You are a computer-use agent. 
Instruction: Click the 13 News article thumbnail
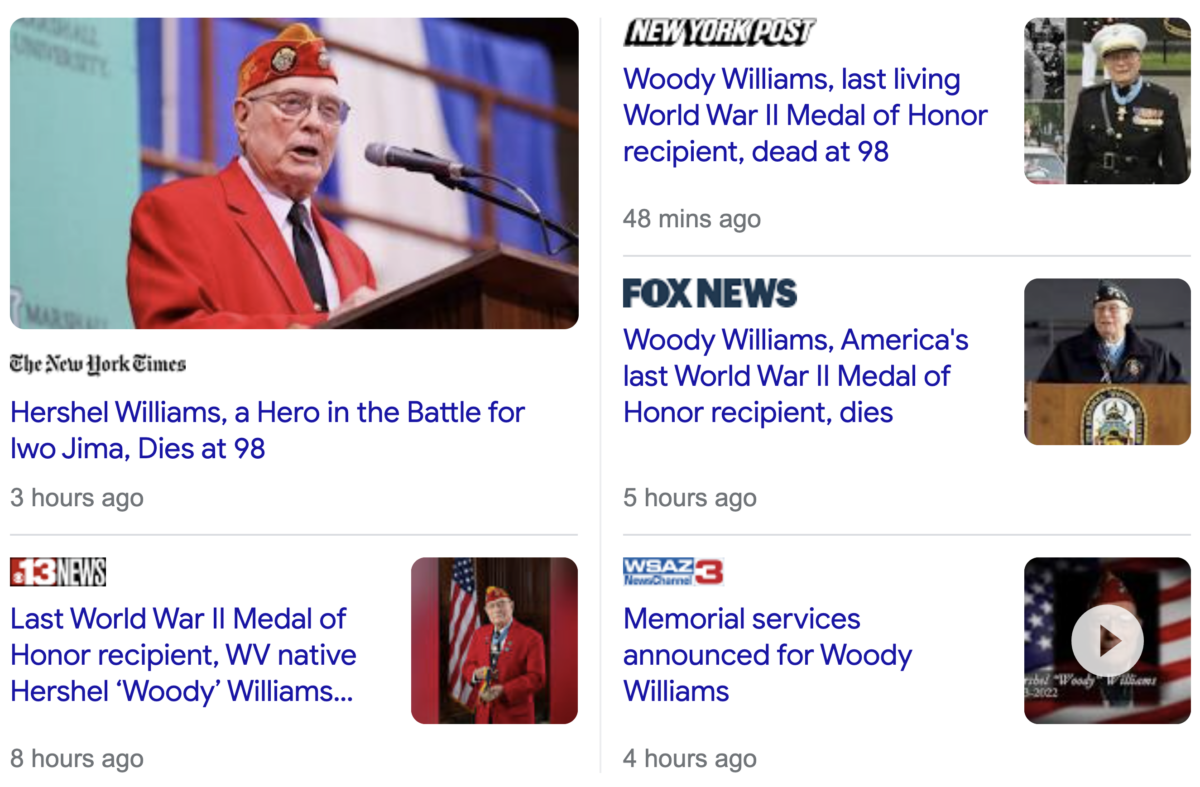point(494,640)
